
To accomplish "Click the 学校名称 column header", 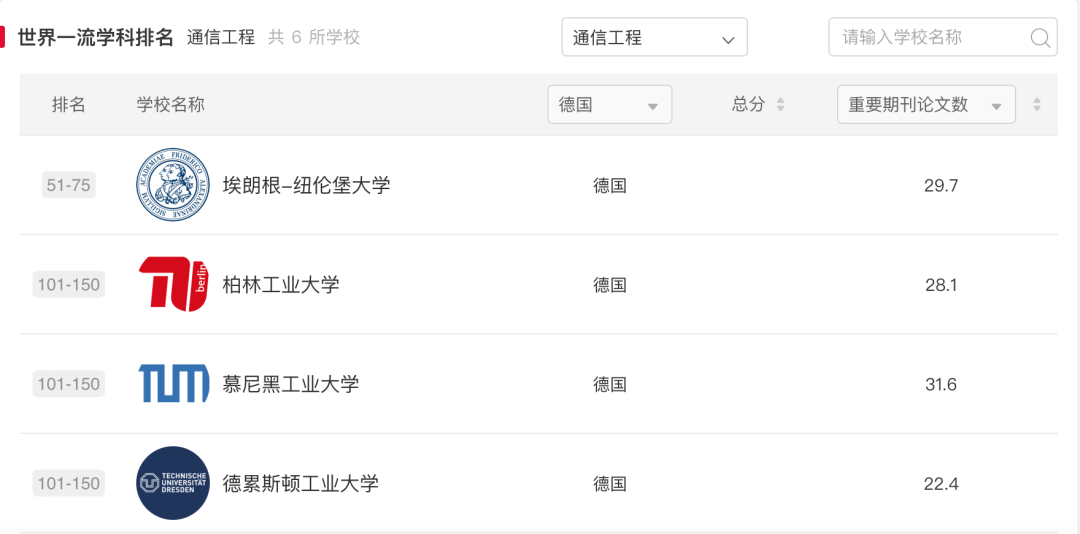I will [x=170, y=105].
